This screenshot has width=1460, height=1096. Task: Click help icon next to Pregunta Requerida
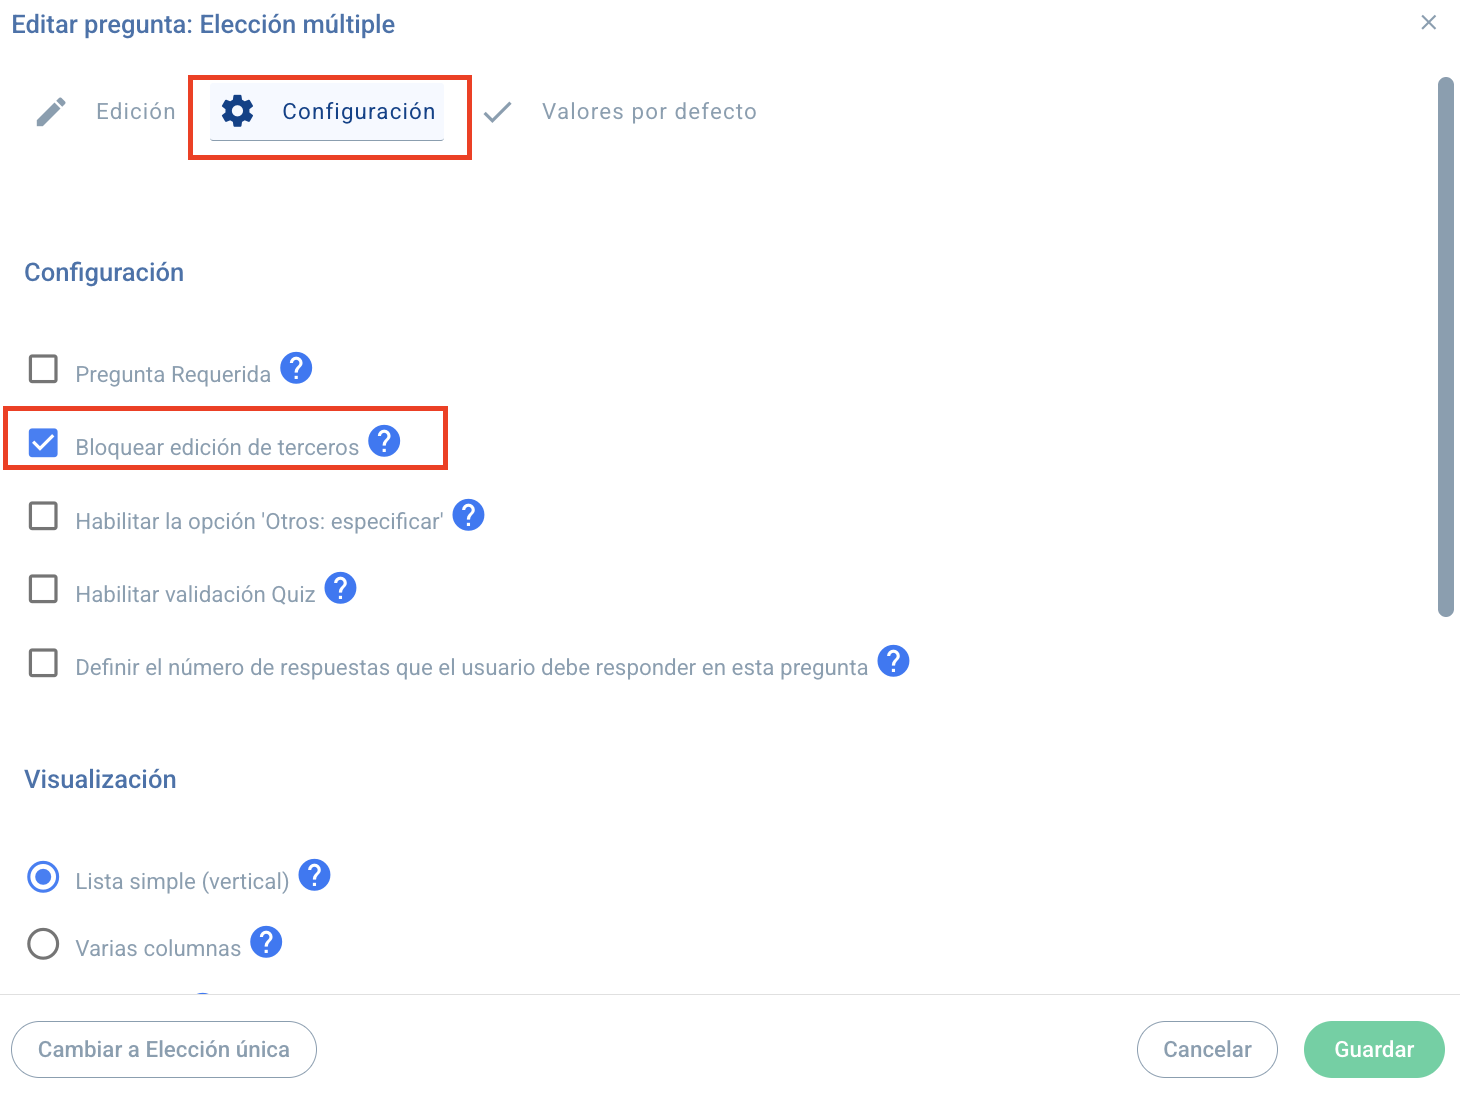(x=296, y=369)
